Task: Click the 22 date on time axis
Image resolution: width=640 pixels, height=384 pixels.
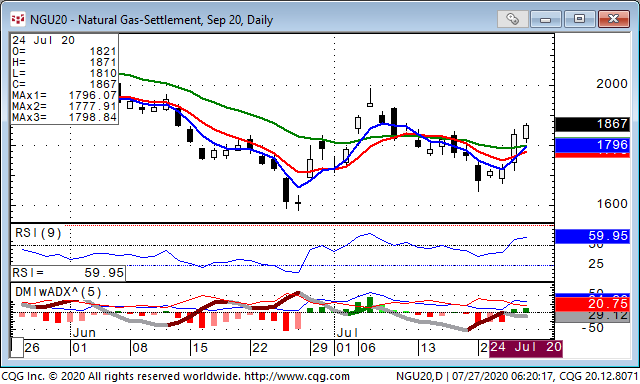Action: tap(260, 348)
